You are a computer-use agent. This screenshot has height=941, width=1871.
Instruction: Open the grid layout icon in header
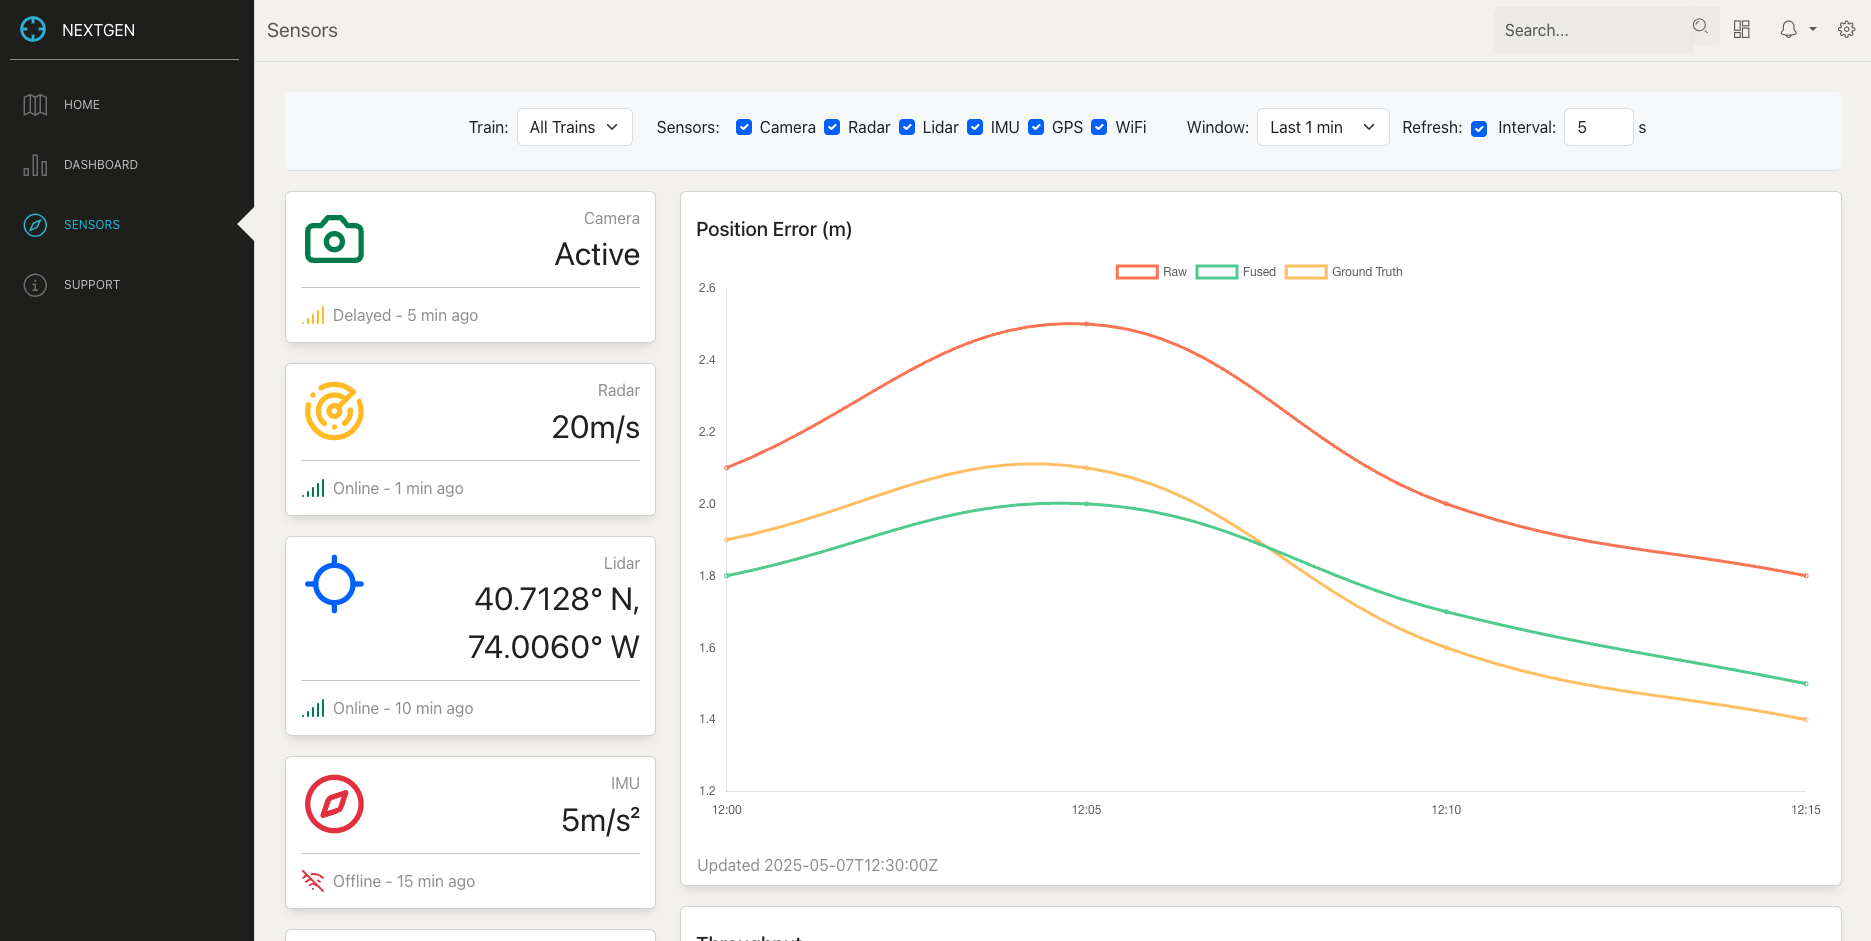pos(1742,30)
